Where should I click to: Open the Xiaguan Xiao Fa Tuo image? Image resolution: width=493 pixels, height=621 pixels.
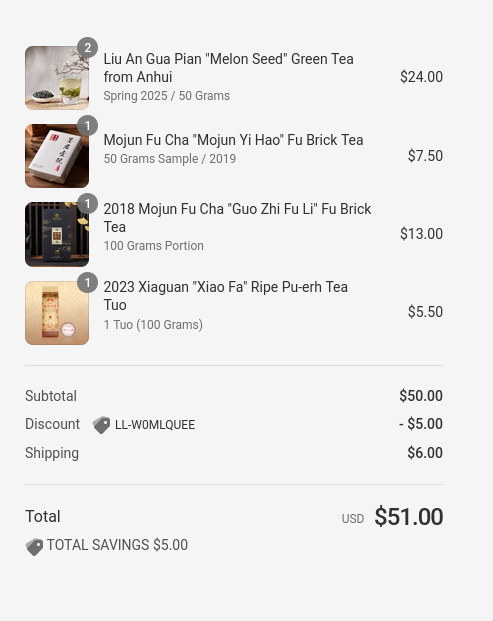(57, 313)
